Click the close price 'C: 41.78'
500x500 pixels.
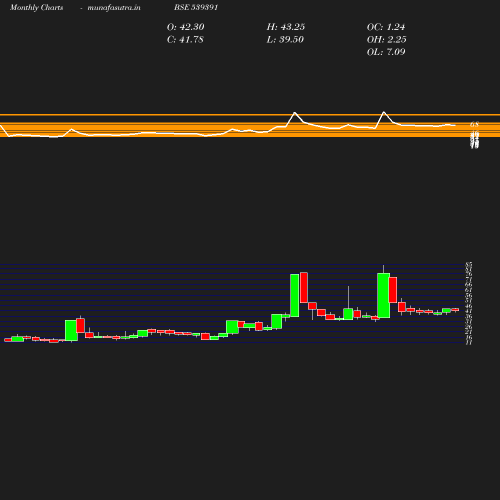(x=185, y=40)
